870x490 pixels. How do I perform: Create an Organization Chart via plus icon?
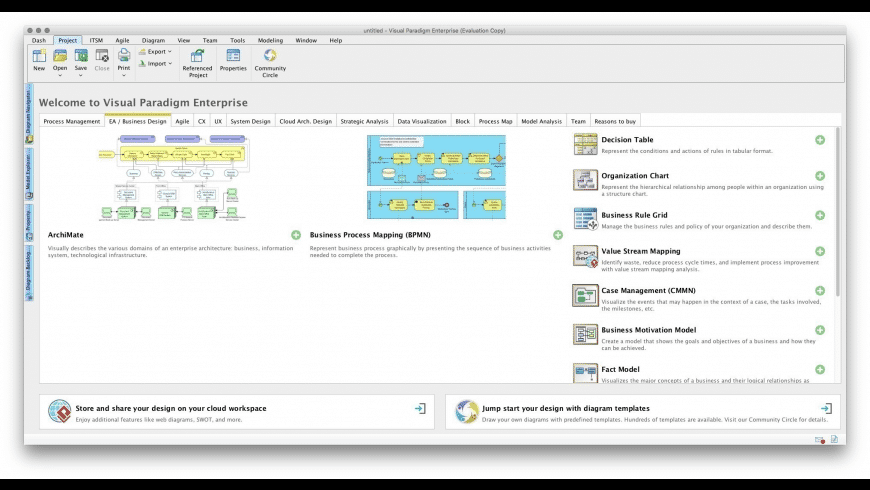820,176
